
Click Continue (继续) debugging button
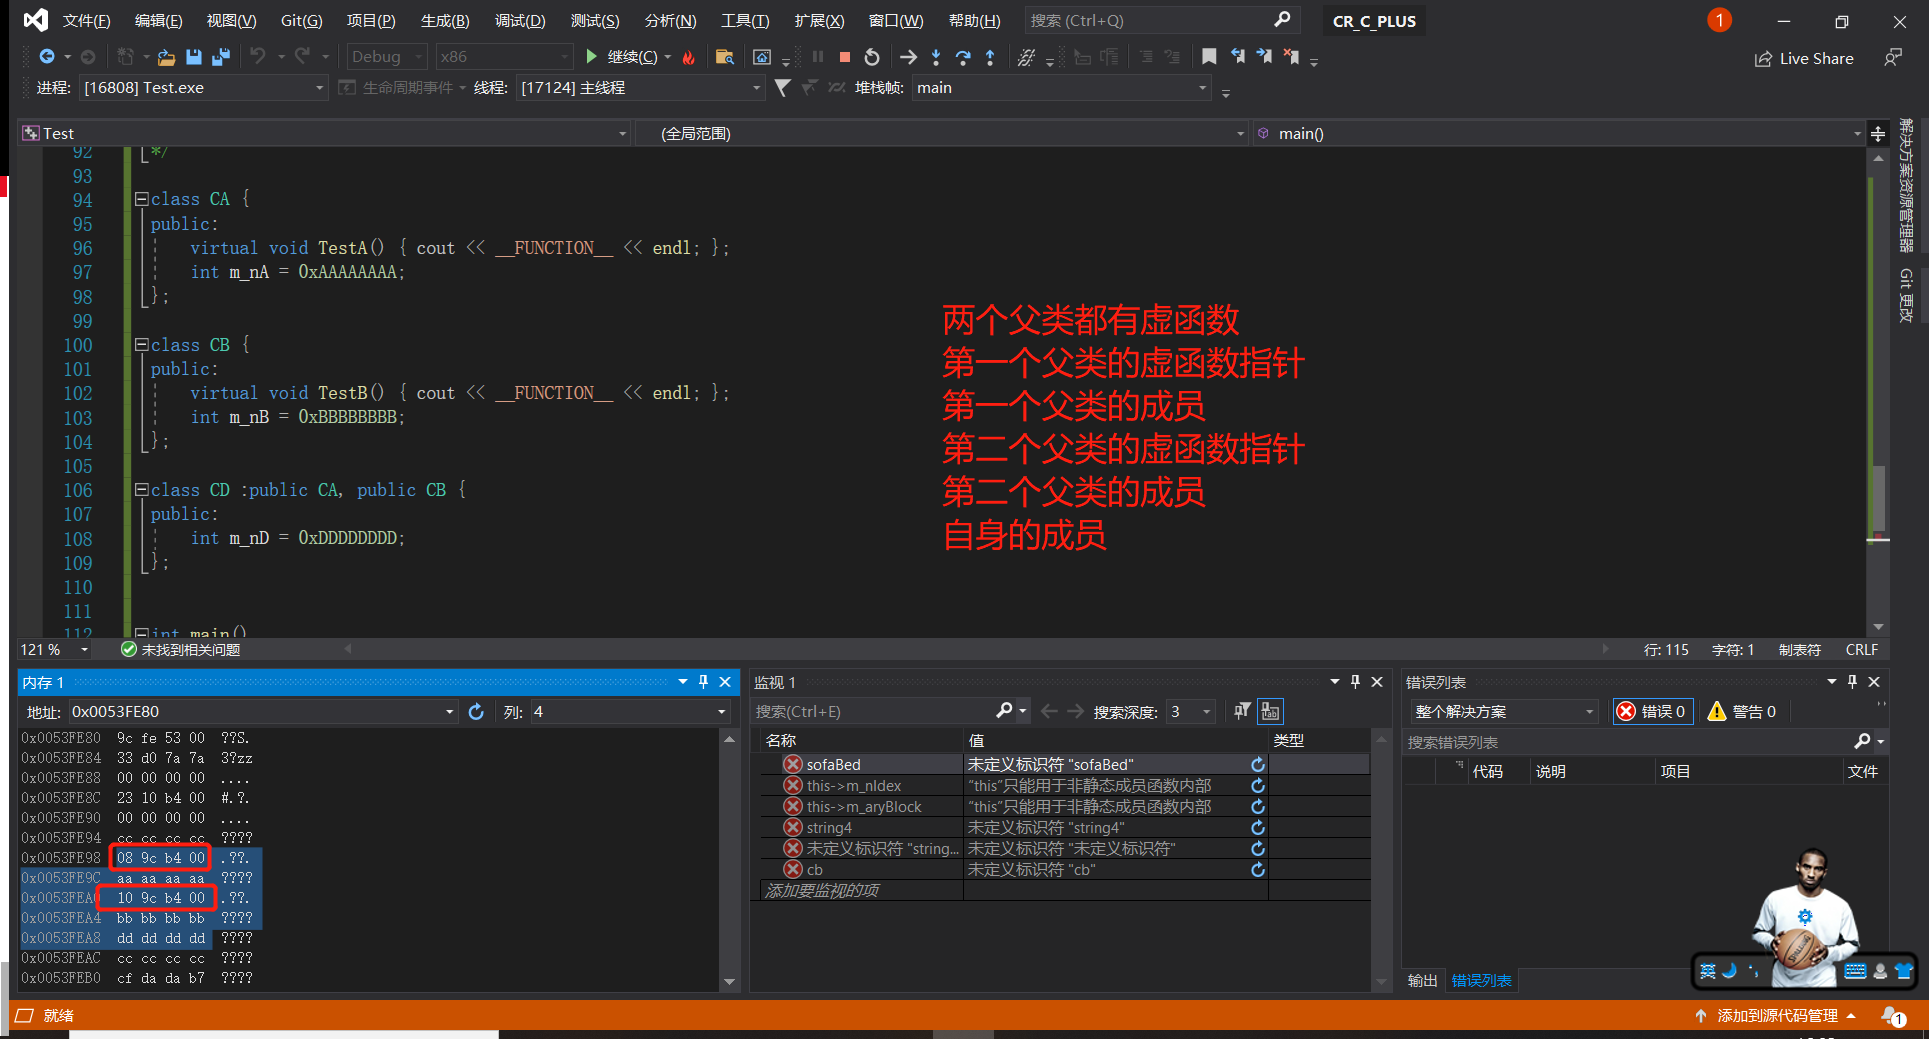tap(621, 57)
